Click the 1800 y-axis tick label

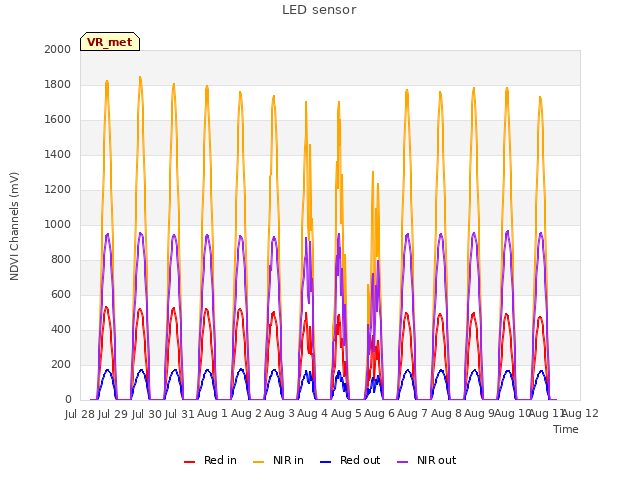[58, 84]
